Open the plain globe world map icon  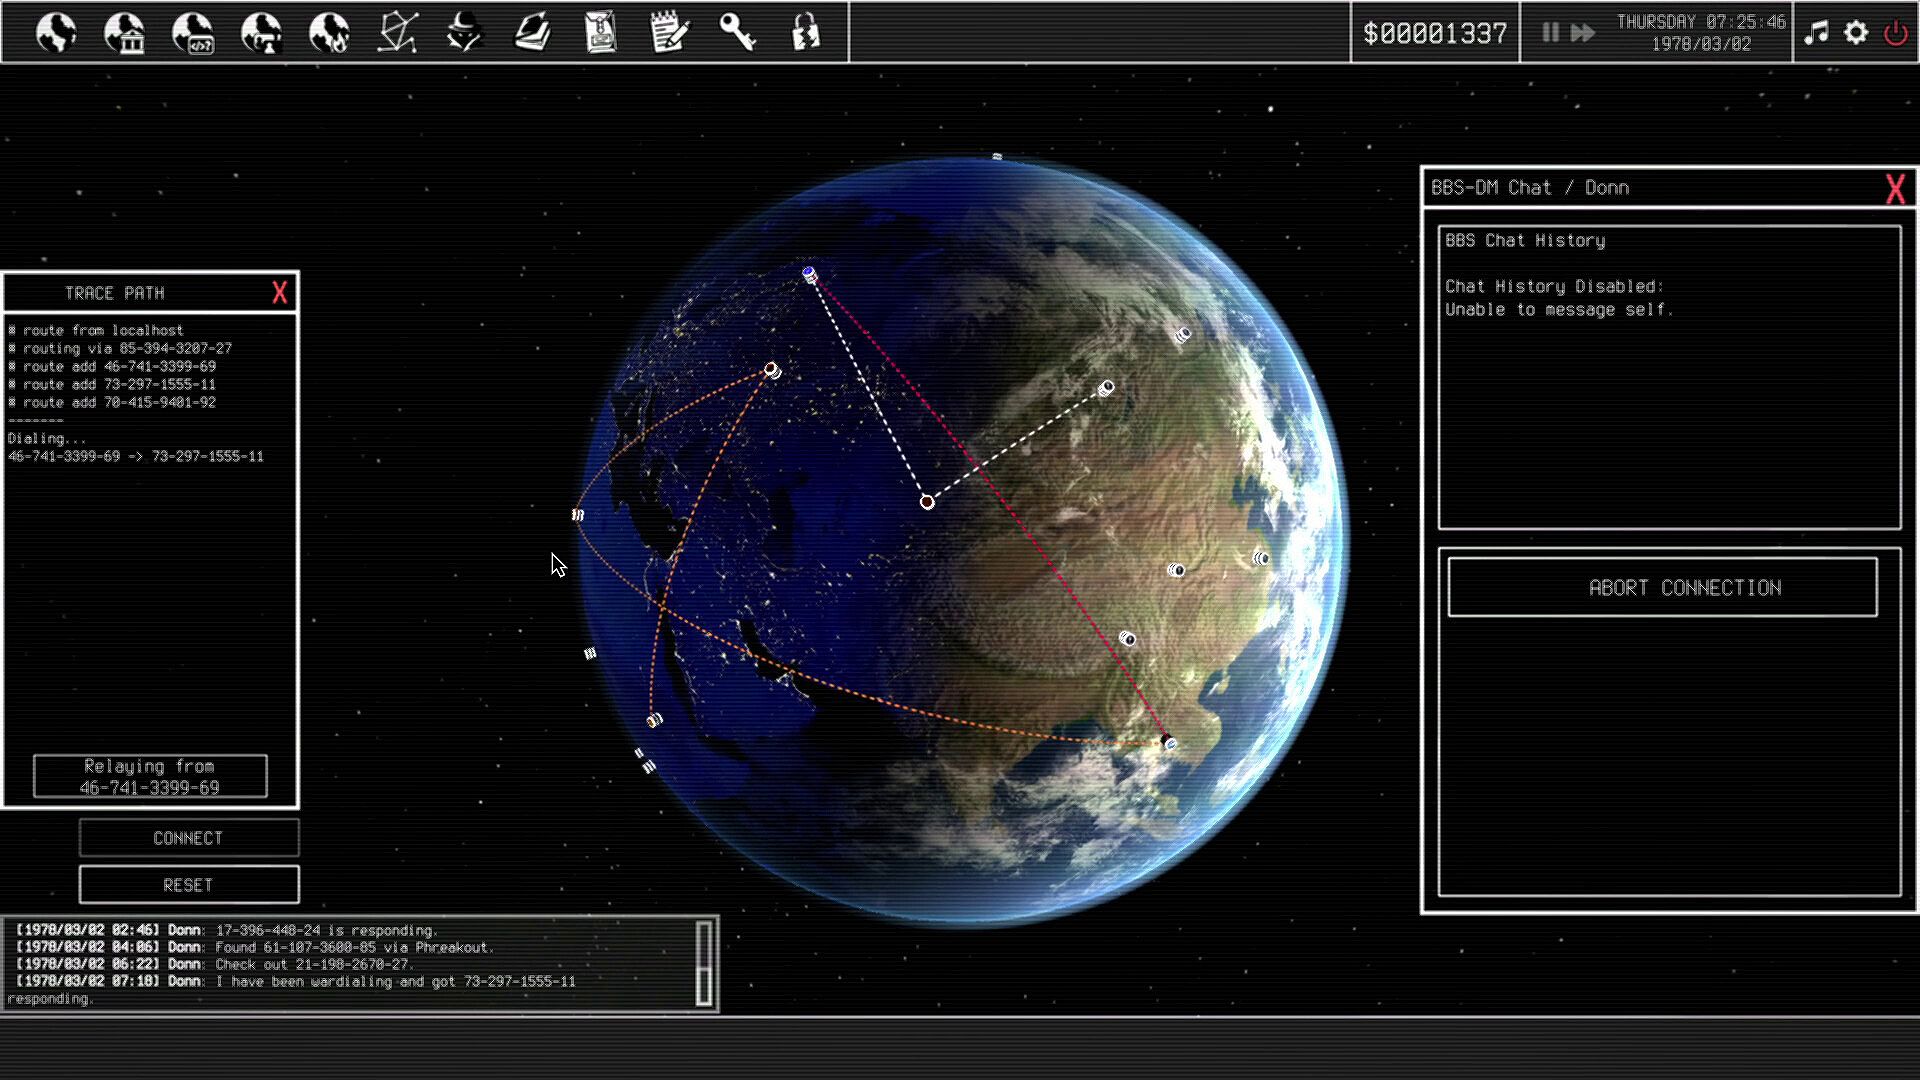click(56, 33)
